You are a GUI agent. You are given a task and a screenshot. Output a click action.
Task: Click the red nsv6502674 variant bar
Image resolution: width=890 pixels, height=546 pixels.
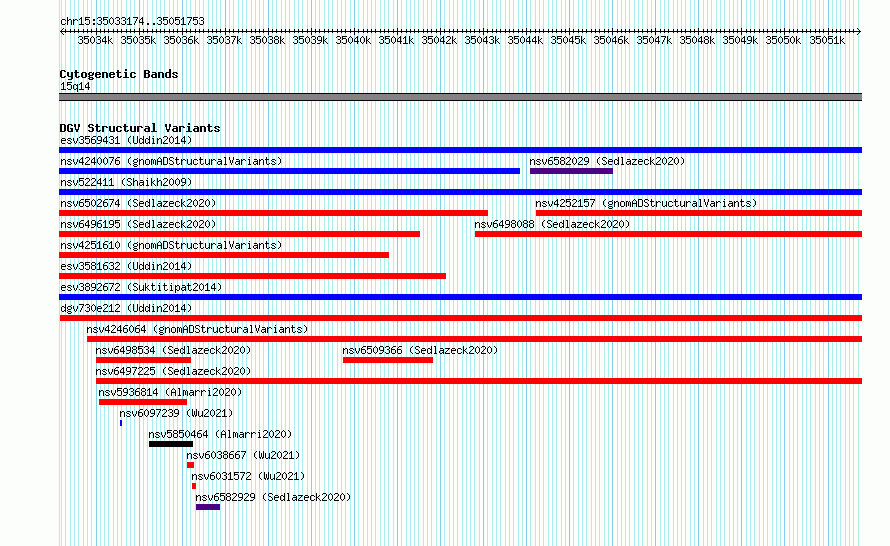pyautogui.click(x=273, y=213)
